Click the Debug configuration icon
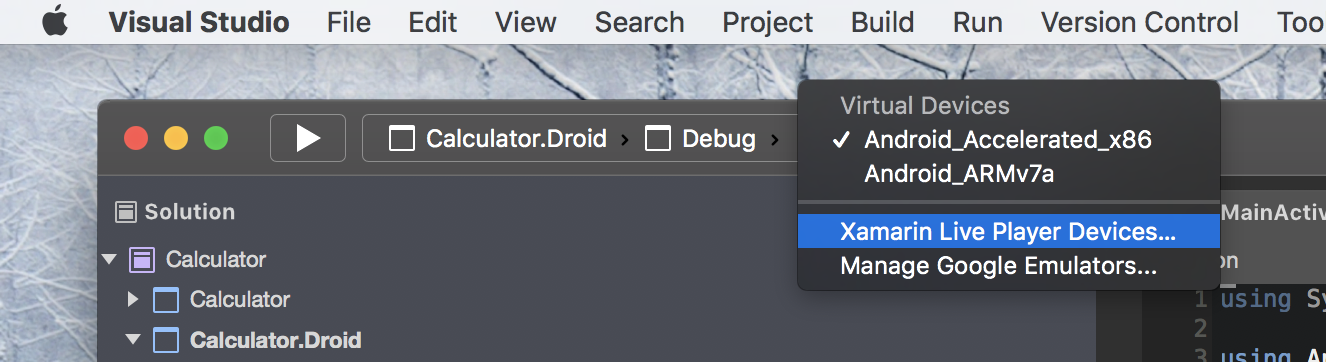Viewport: 1326px width, 362px height. click(658, 139)
